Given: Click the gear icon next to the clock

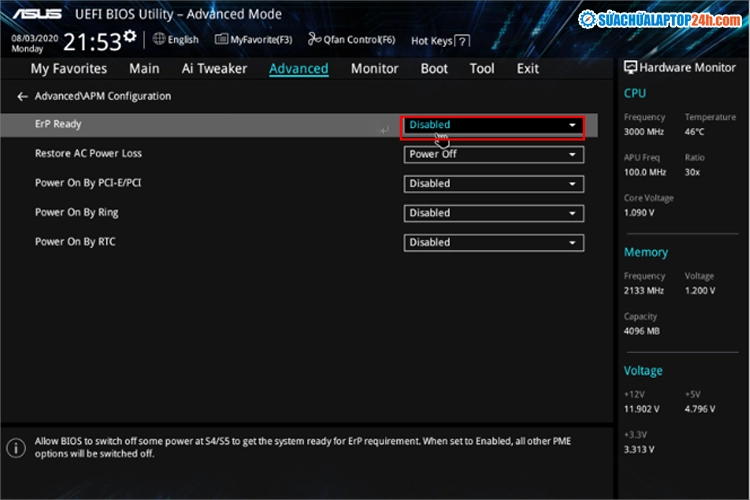Looking at the screenshot, I should 130,36.
